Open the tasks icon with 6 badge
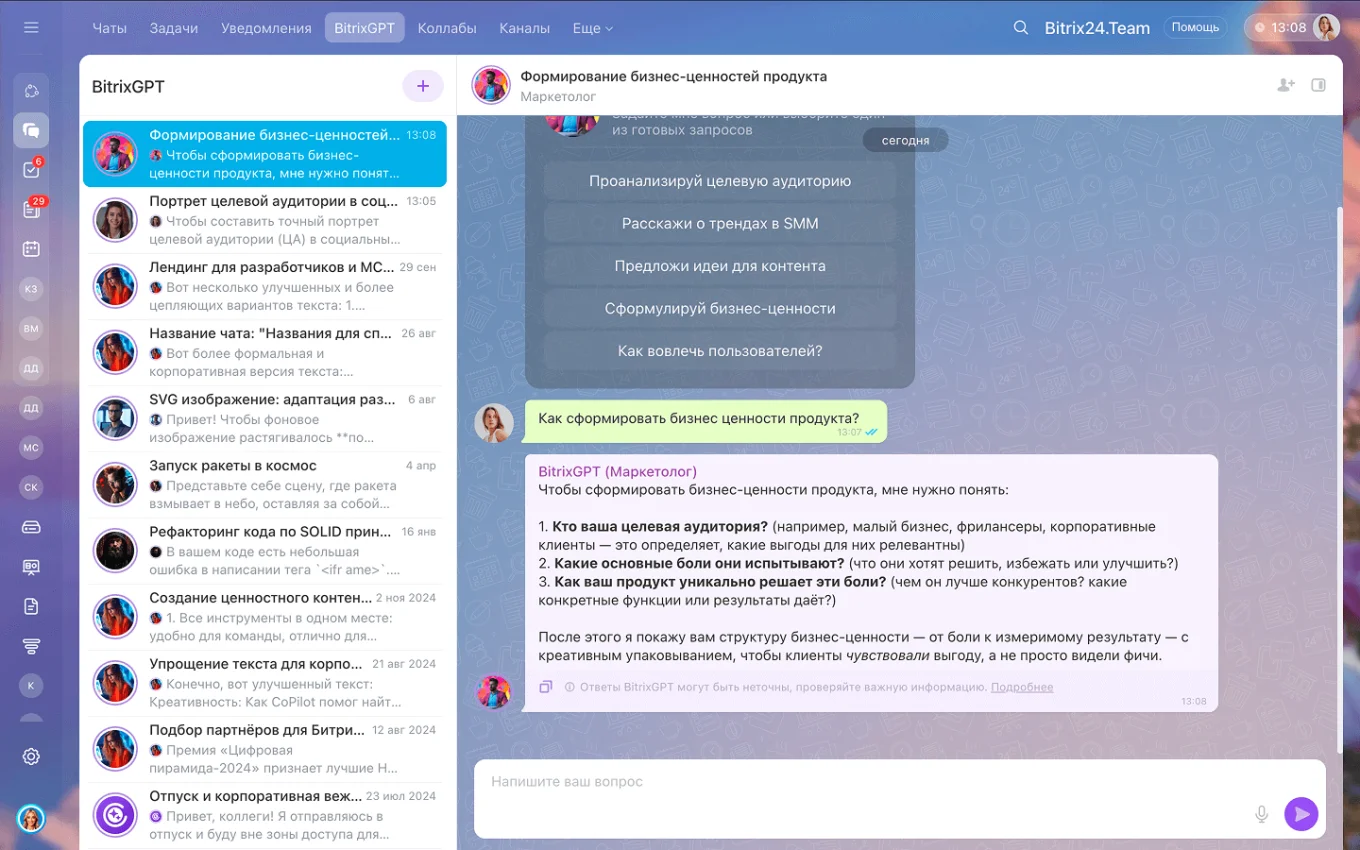This screenshot has height=850, width=1360. pyautogui.click(x=31, y=169)
